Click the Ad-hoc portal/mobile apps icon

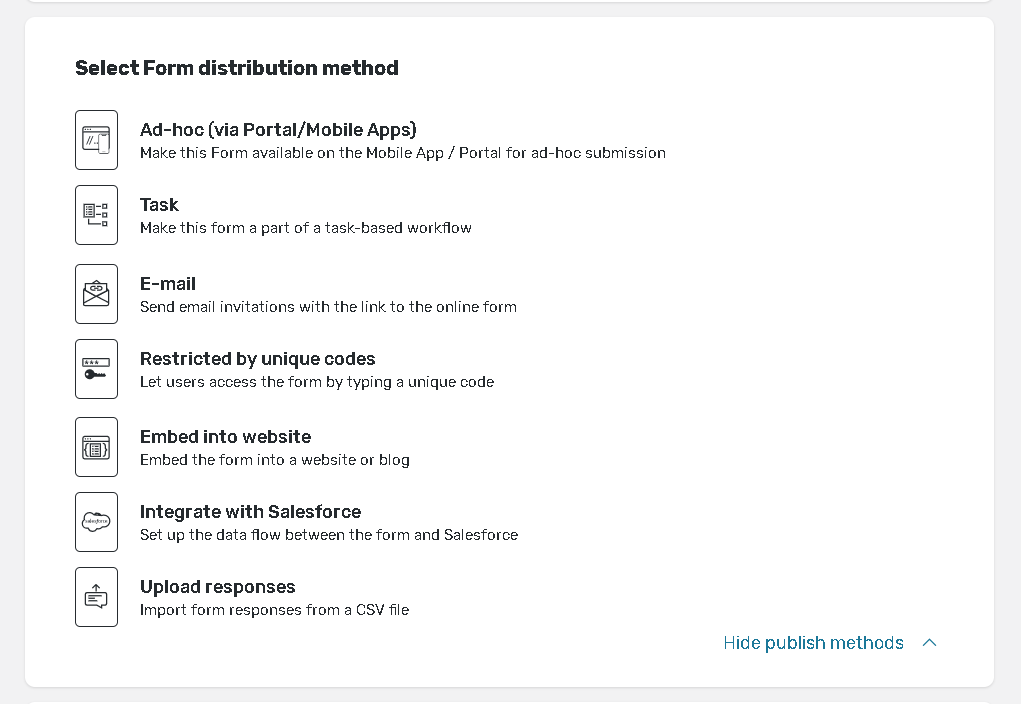tap(96, 140)
